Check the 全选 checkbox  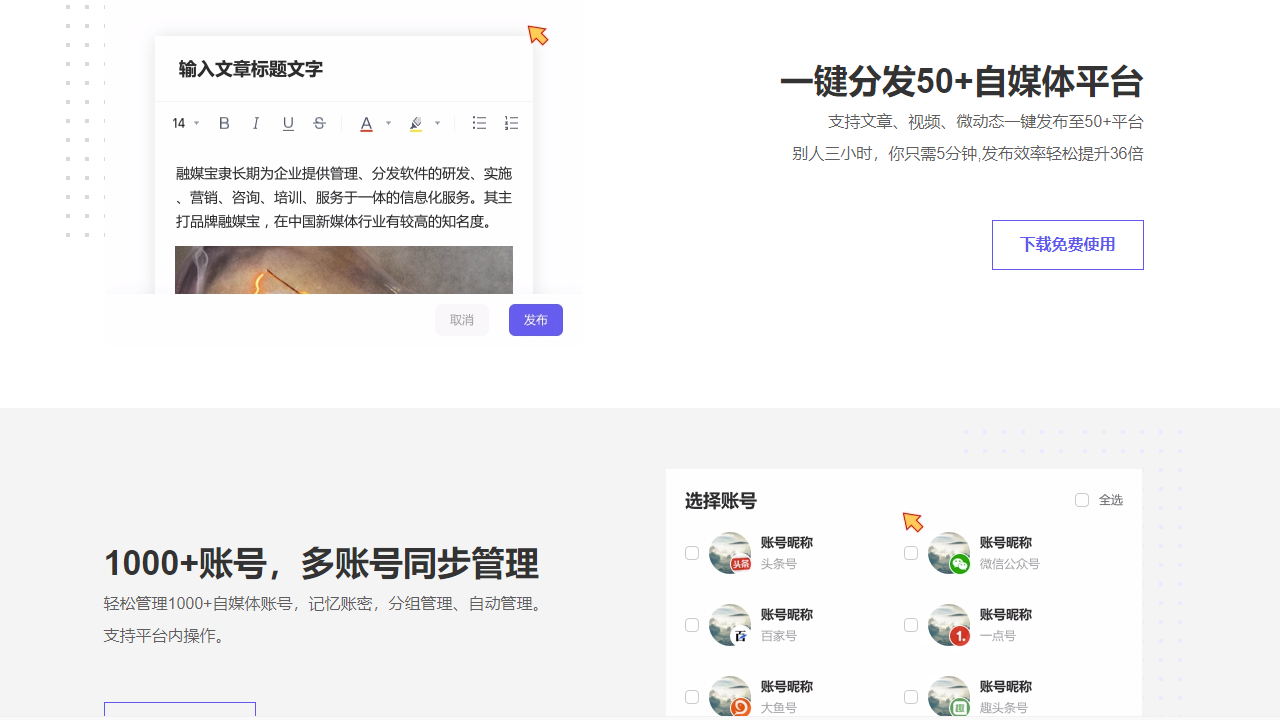1081,500
